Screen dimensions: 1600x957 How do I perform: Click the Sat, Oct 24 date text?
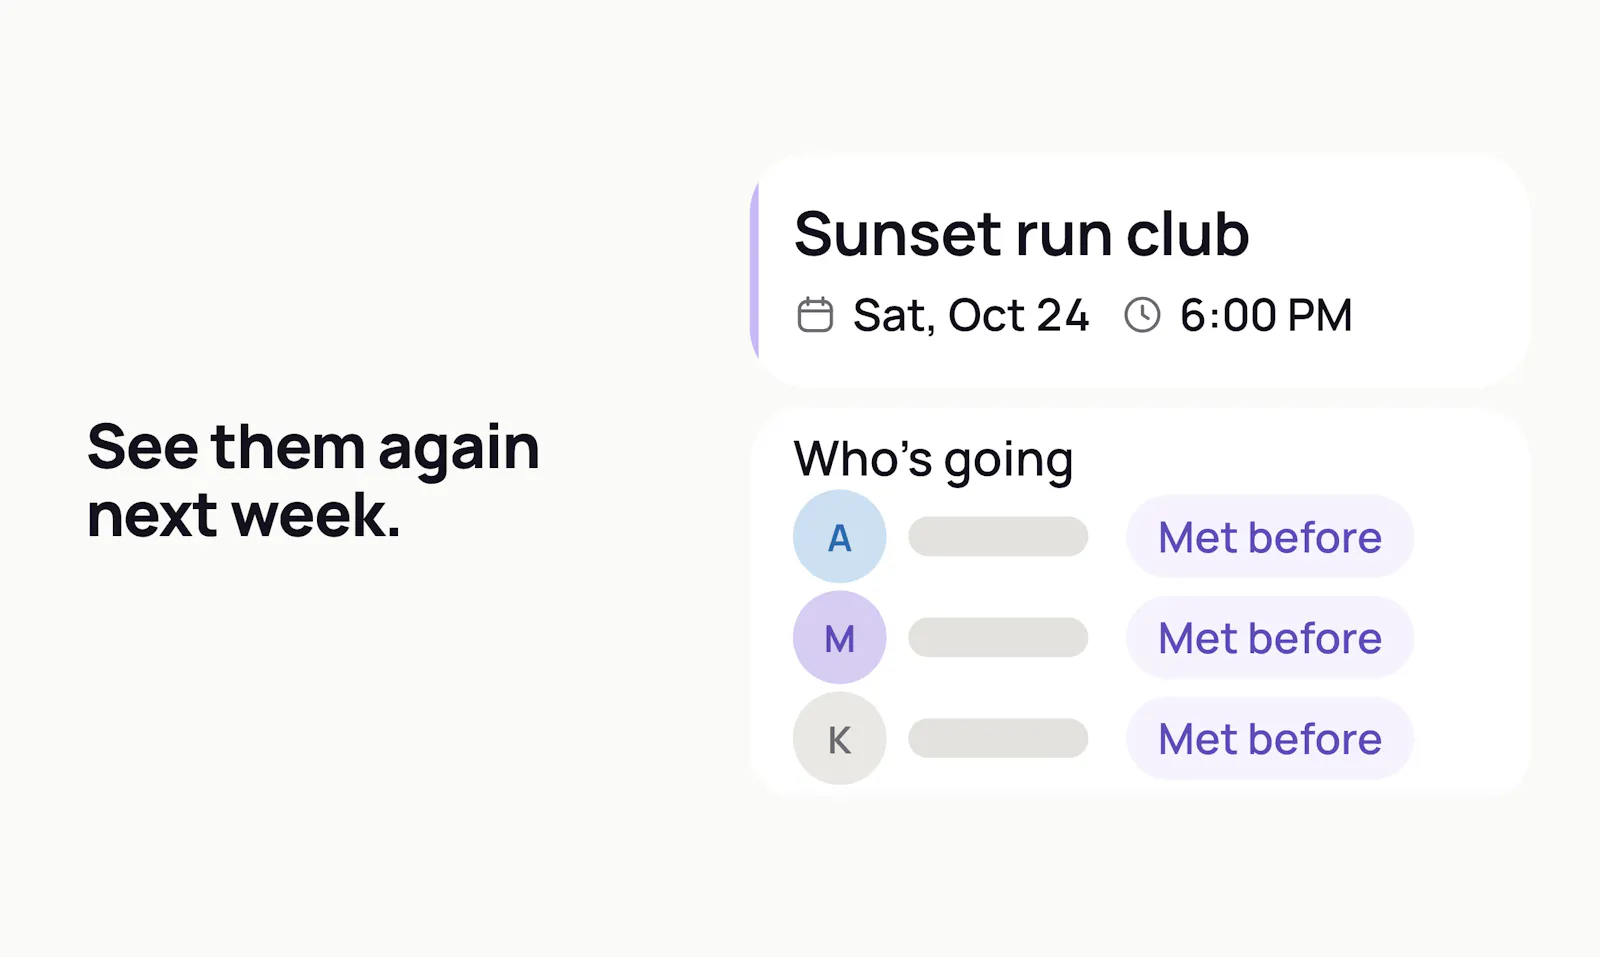click(x=971, y=316)
